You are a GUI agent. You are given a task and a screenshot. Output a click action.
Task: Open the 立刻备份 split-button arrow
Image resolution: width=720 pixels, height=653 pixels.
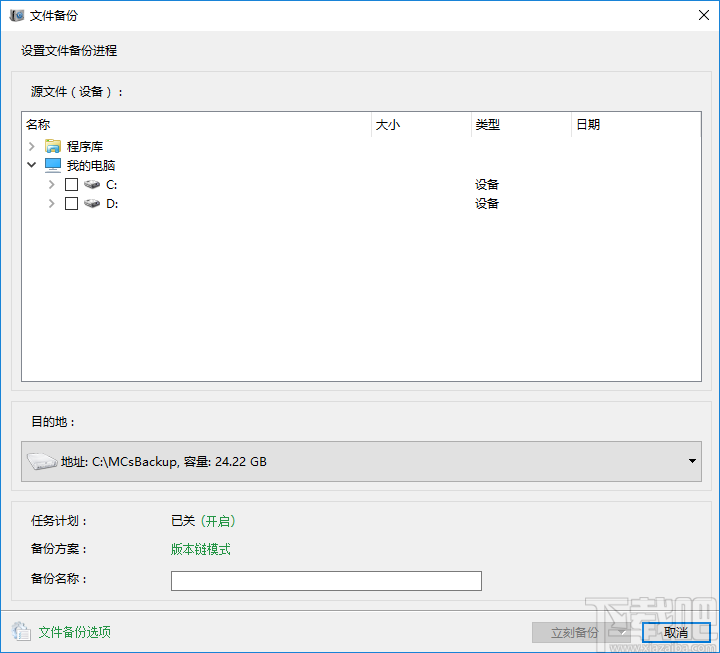click(621, 632)
